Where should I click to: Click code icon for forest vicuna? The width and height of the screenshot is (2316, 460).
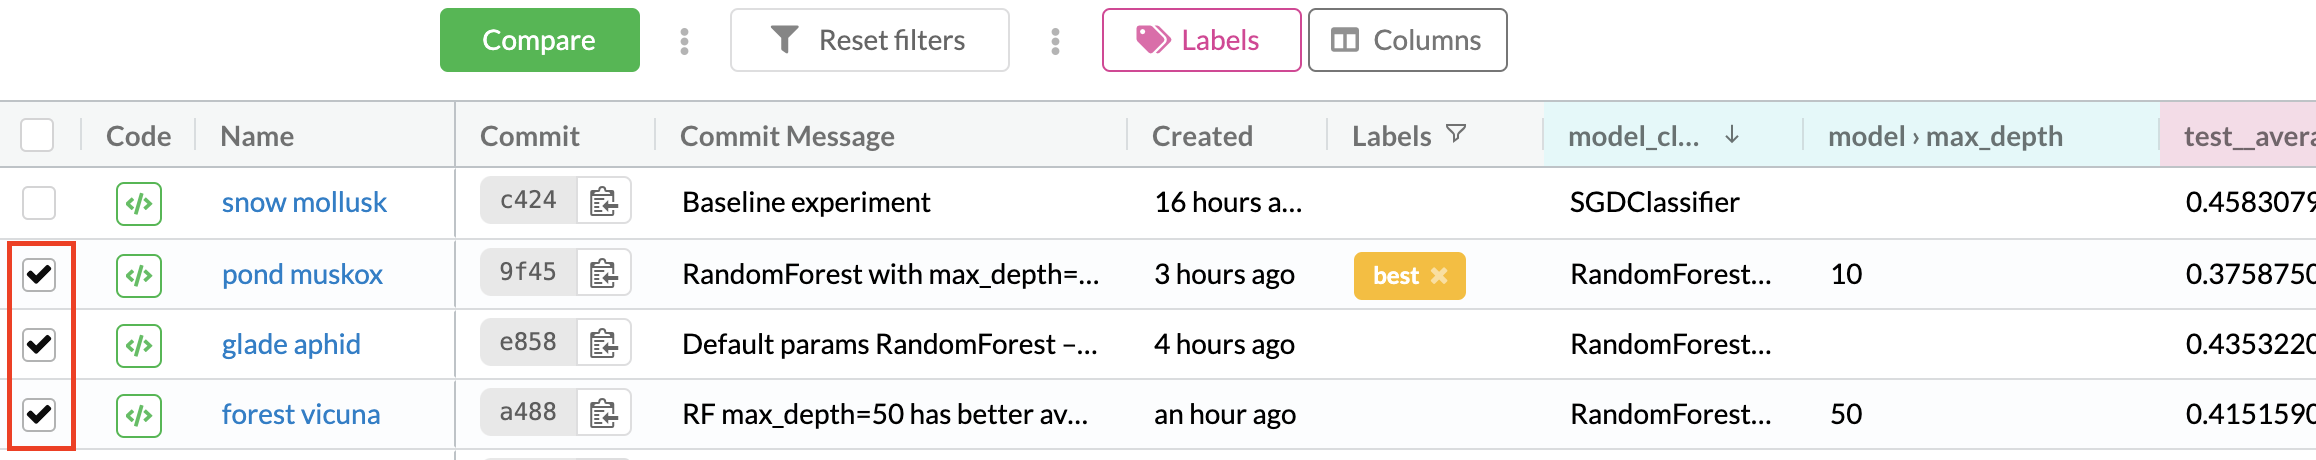138,415
